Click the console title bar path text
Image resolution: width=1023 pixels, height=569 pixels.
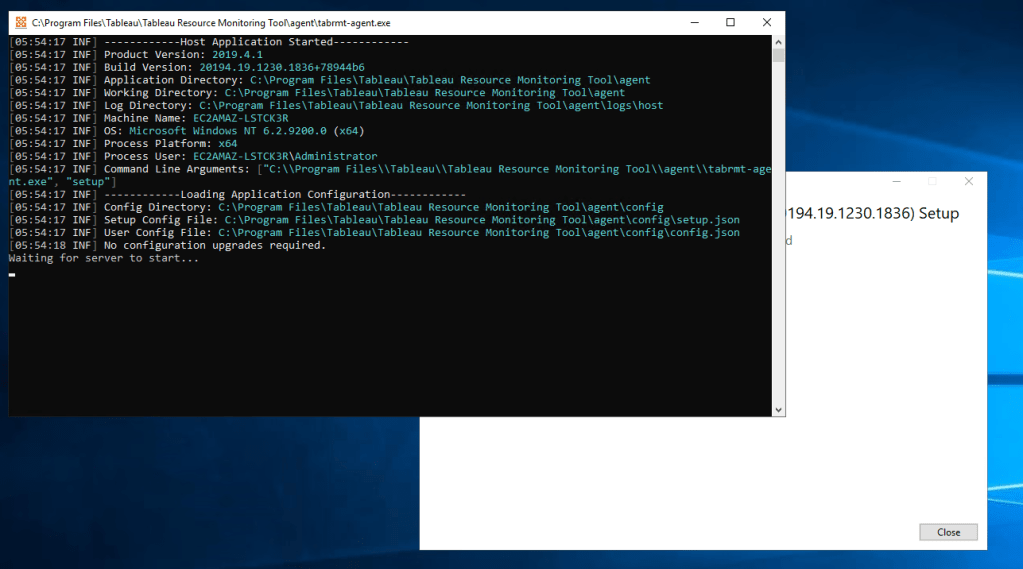tap(210, 22)
